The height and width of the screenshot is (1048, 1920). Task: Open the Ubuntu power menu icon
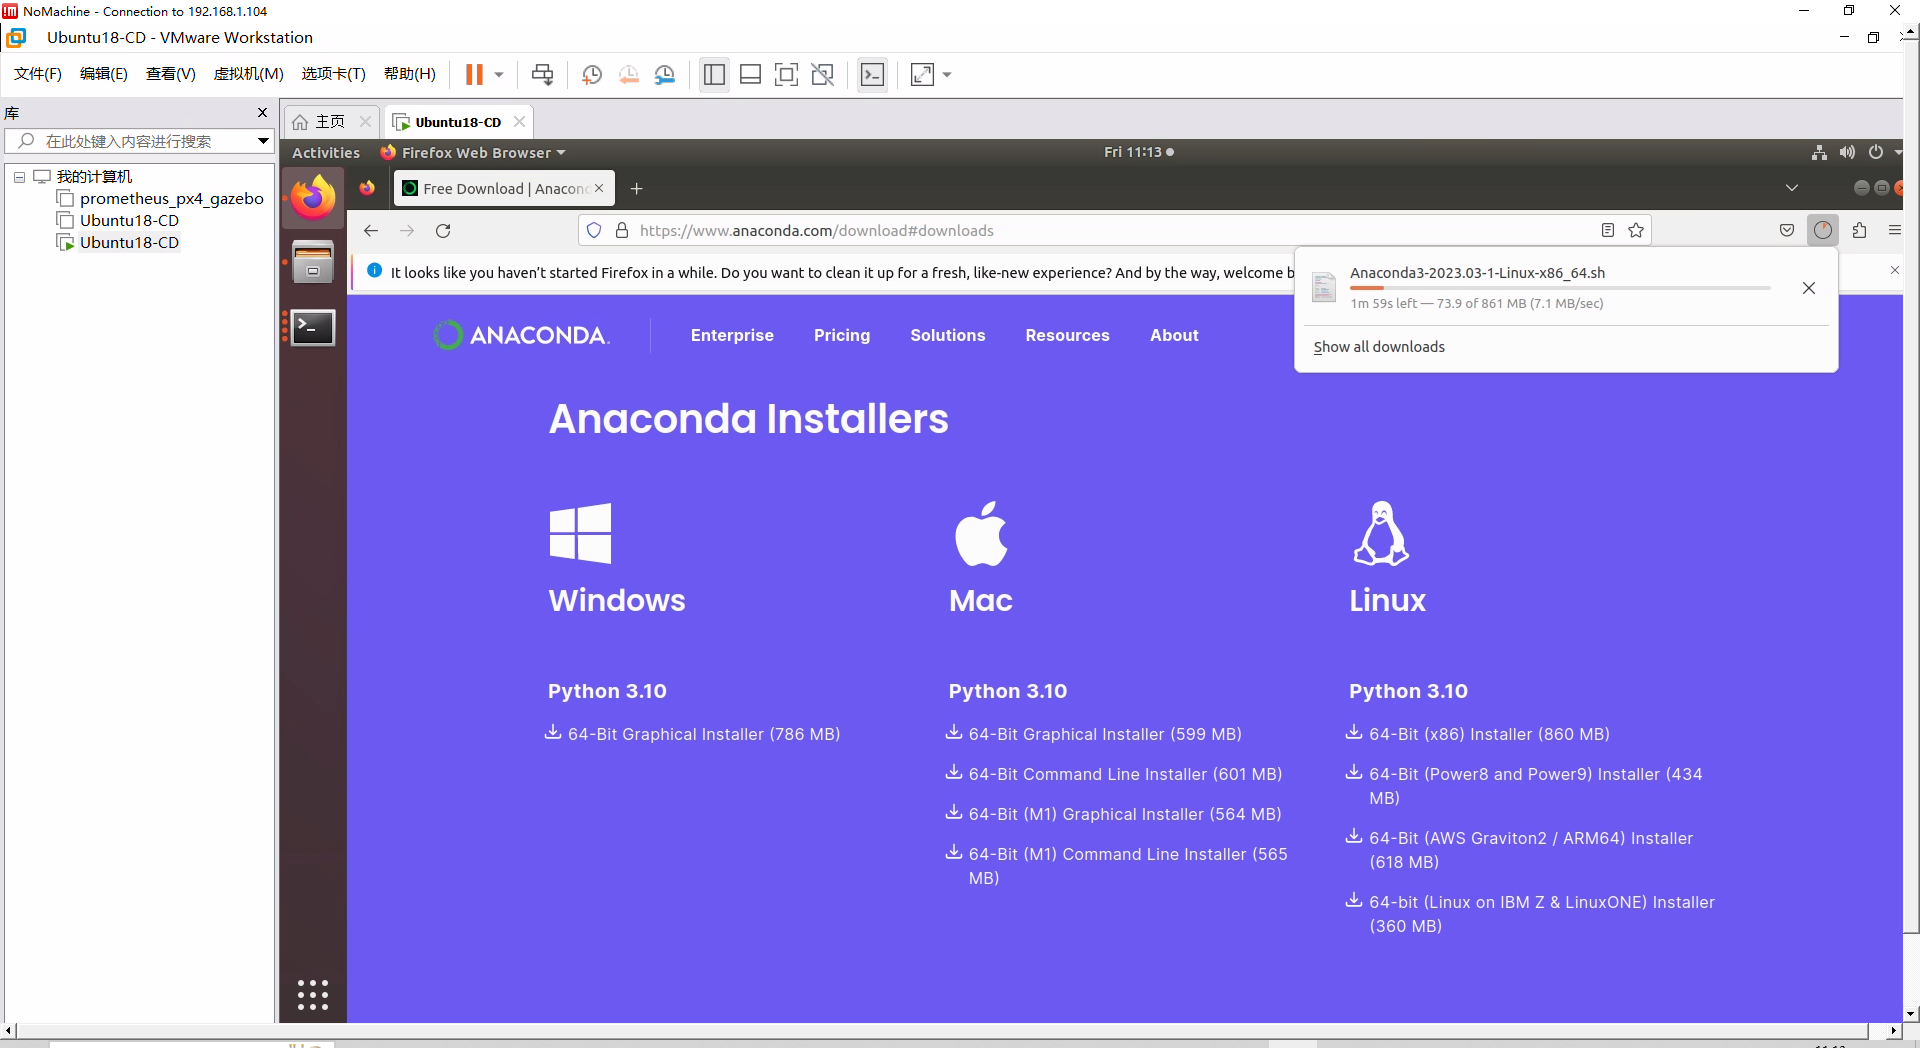pos(1876,153)
